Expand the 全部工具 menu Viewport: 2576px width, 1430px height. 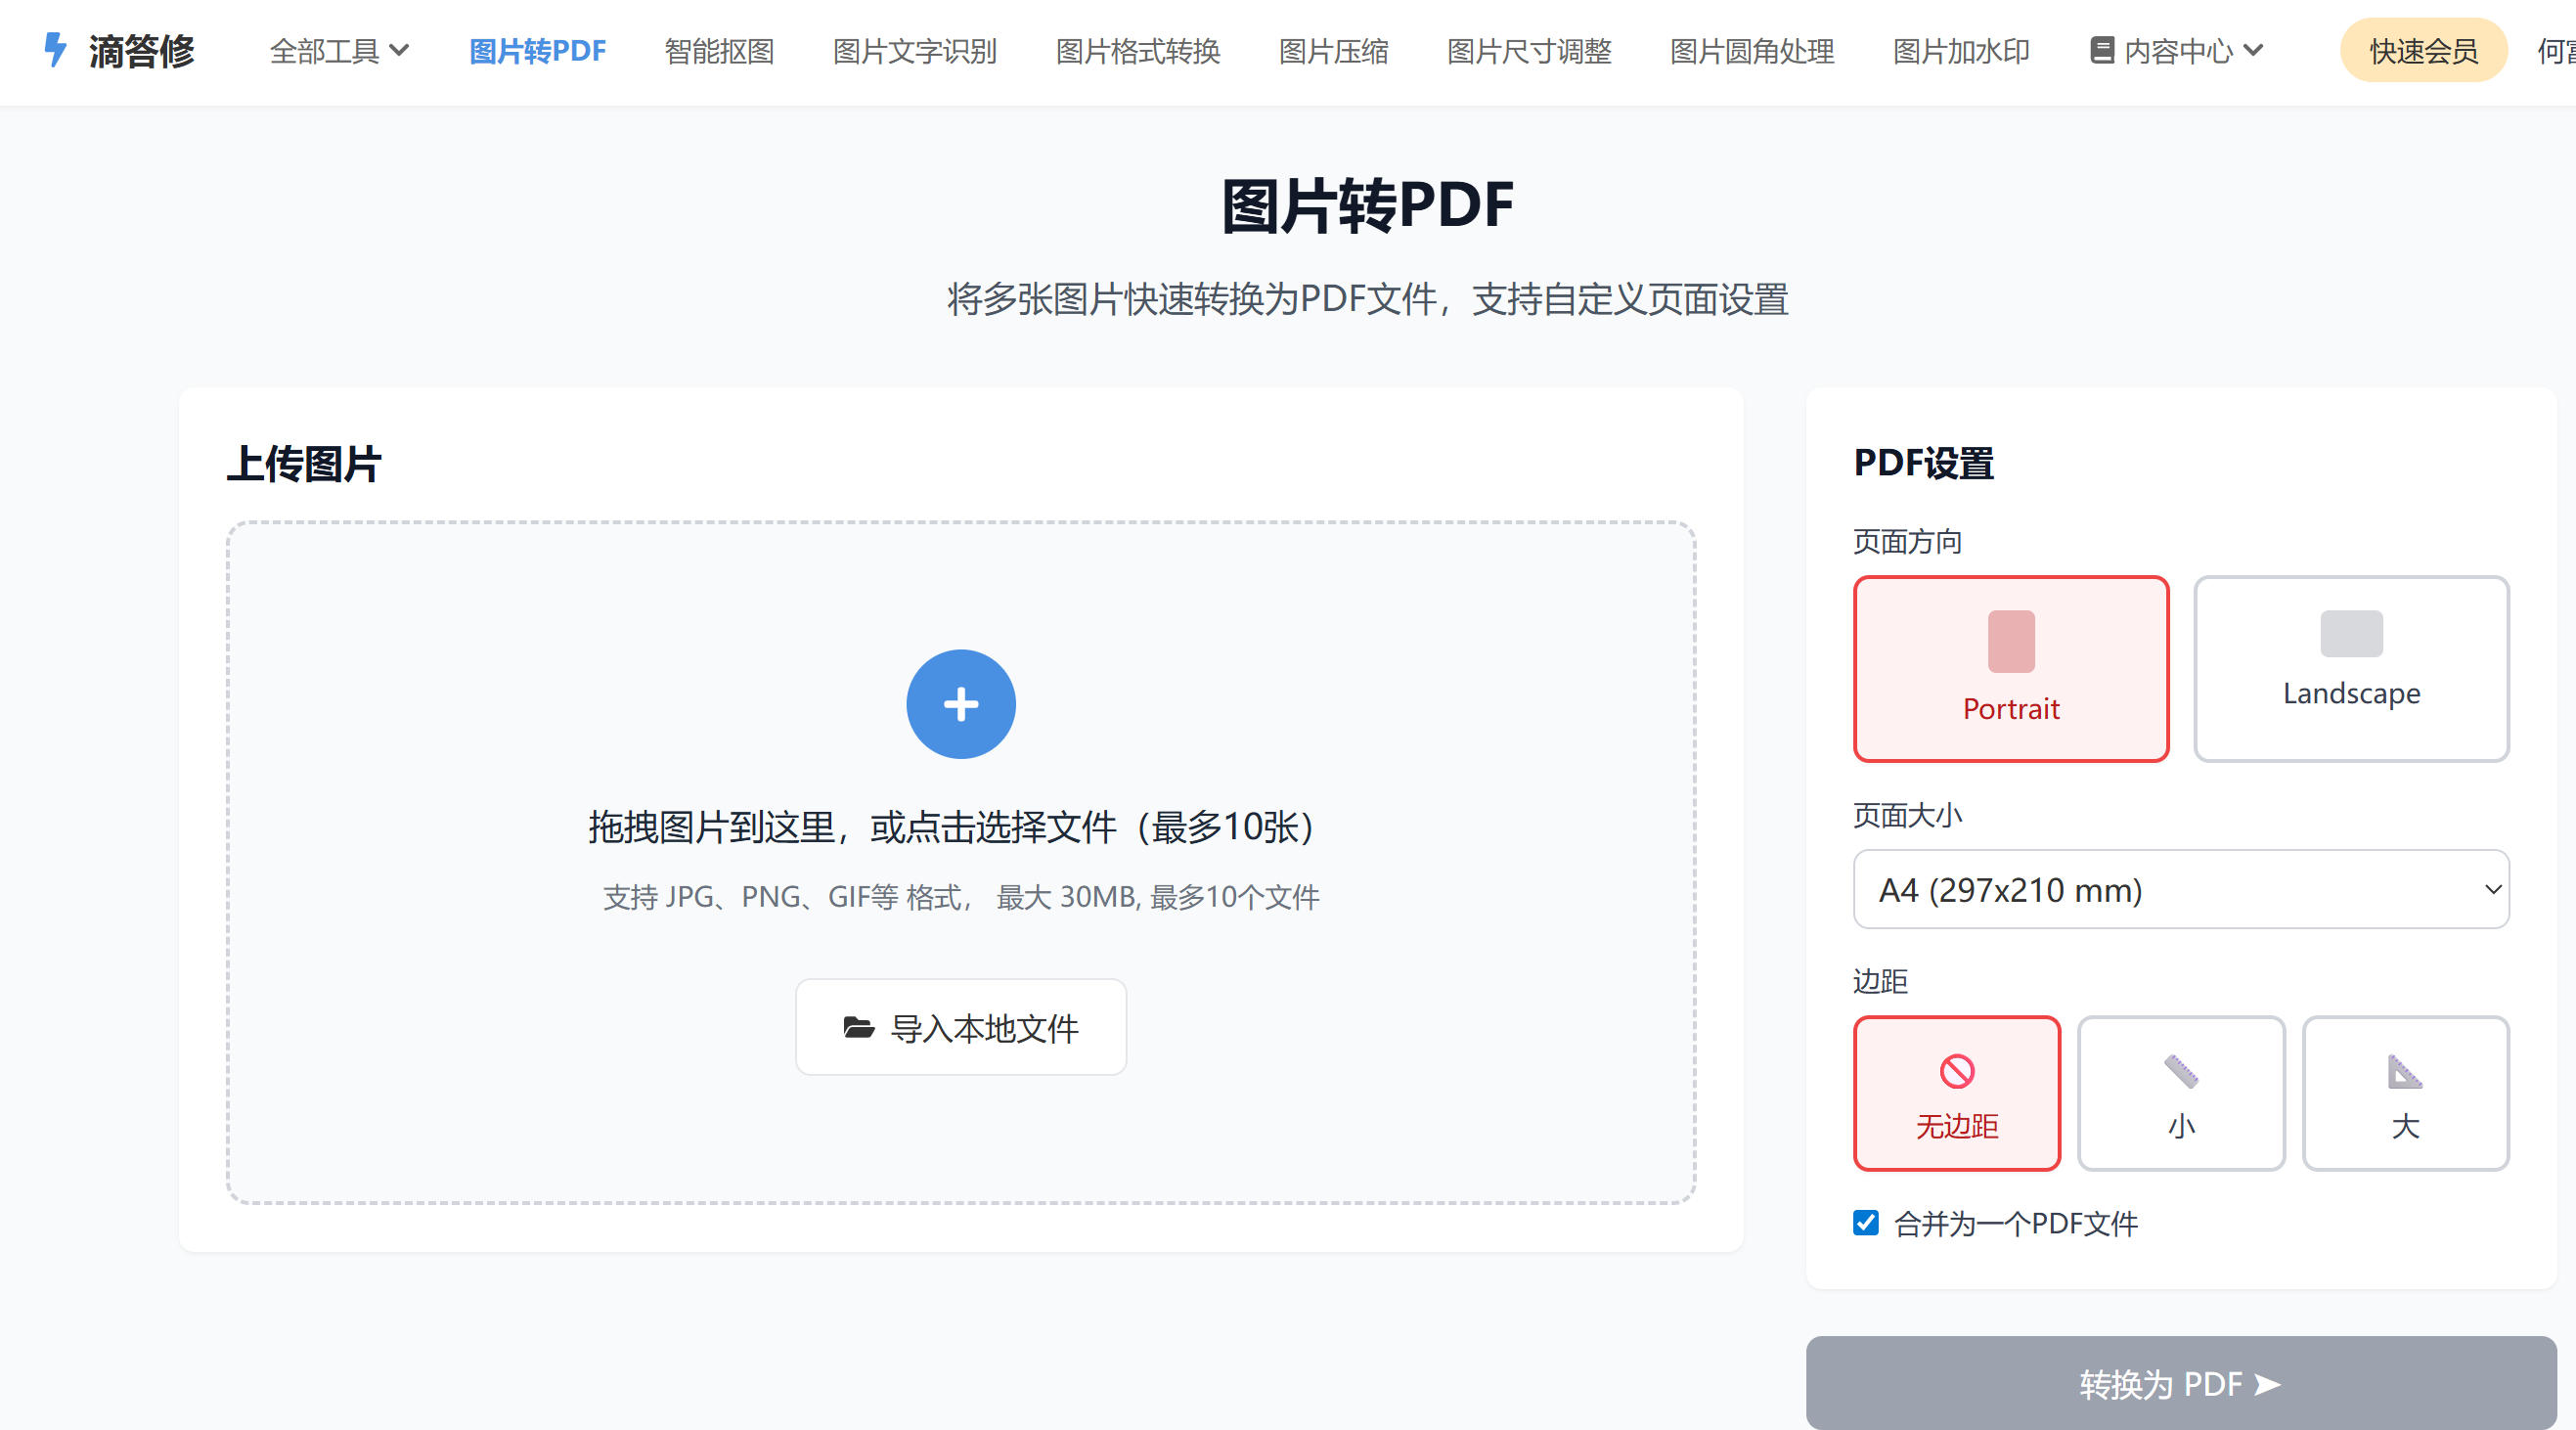coord(339,50)
